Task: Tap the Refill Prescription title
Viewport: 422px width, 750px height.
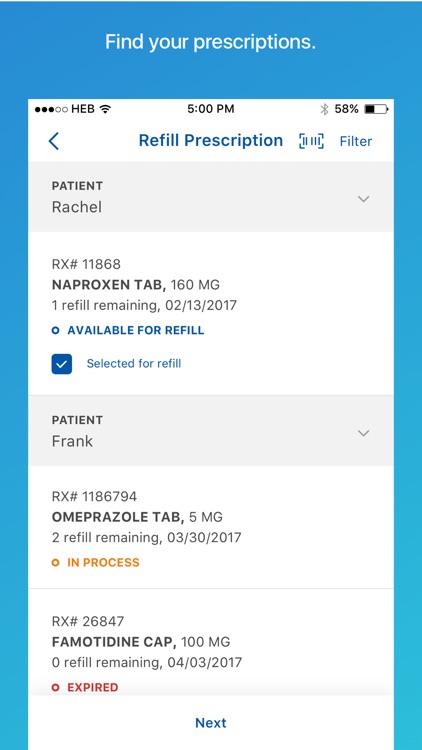Action: pos(211,141)
